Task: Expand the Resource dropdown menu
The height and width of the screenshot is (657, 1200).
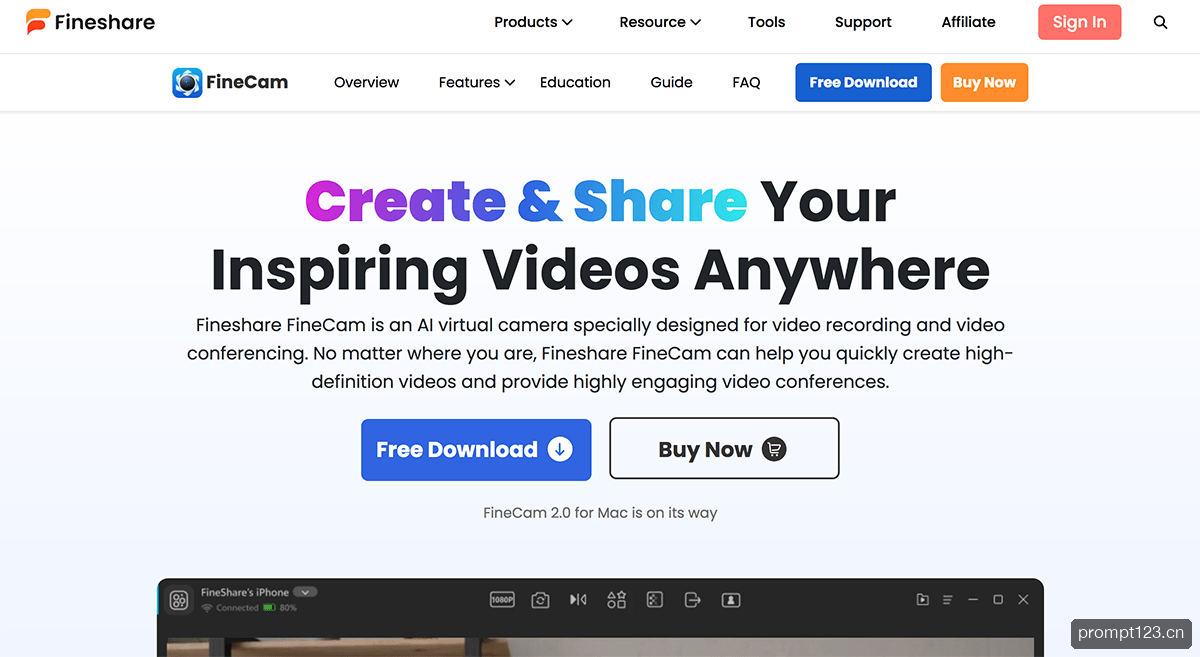Action: click(x=660, y=22)
